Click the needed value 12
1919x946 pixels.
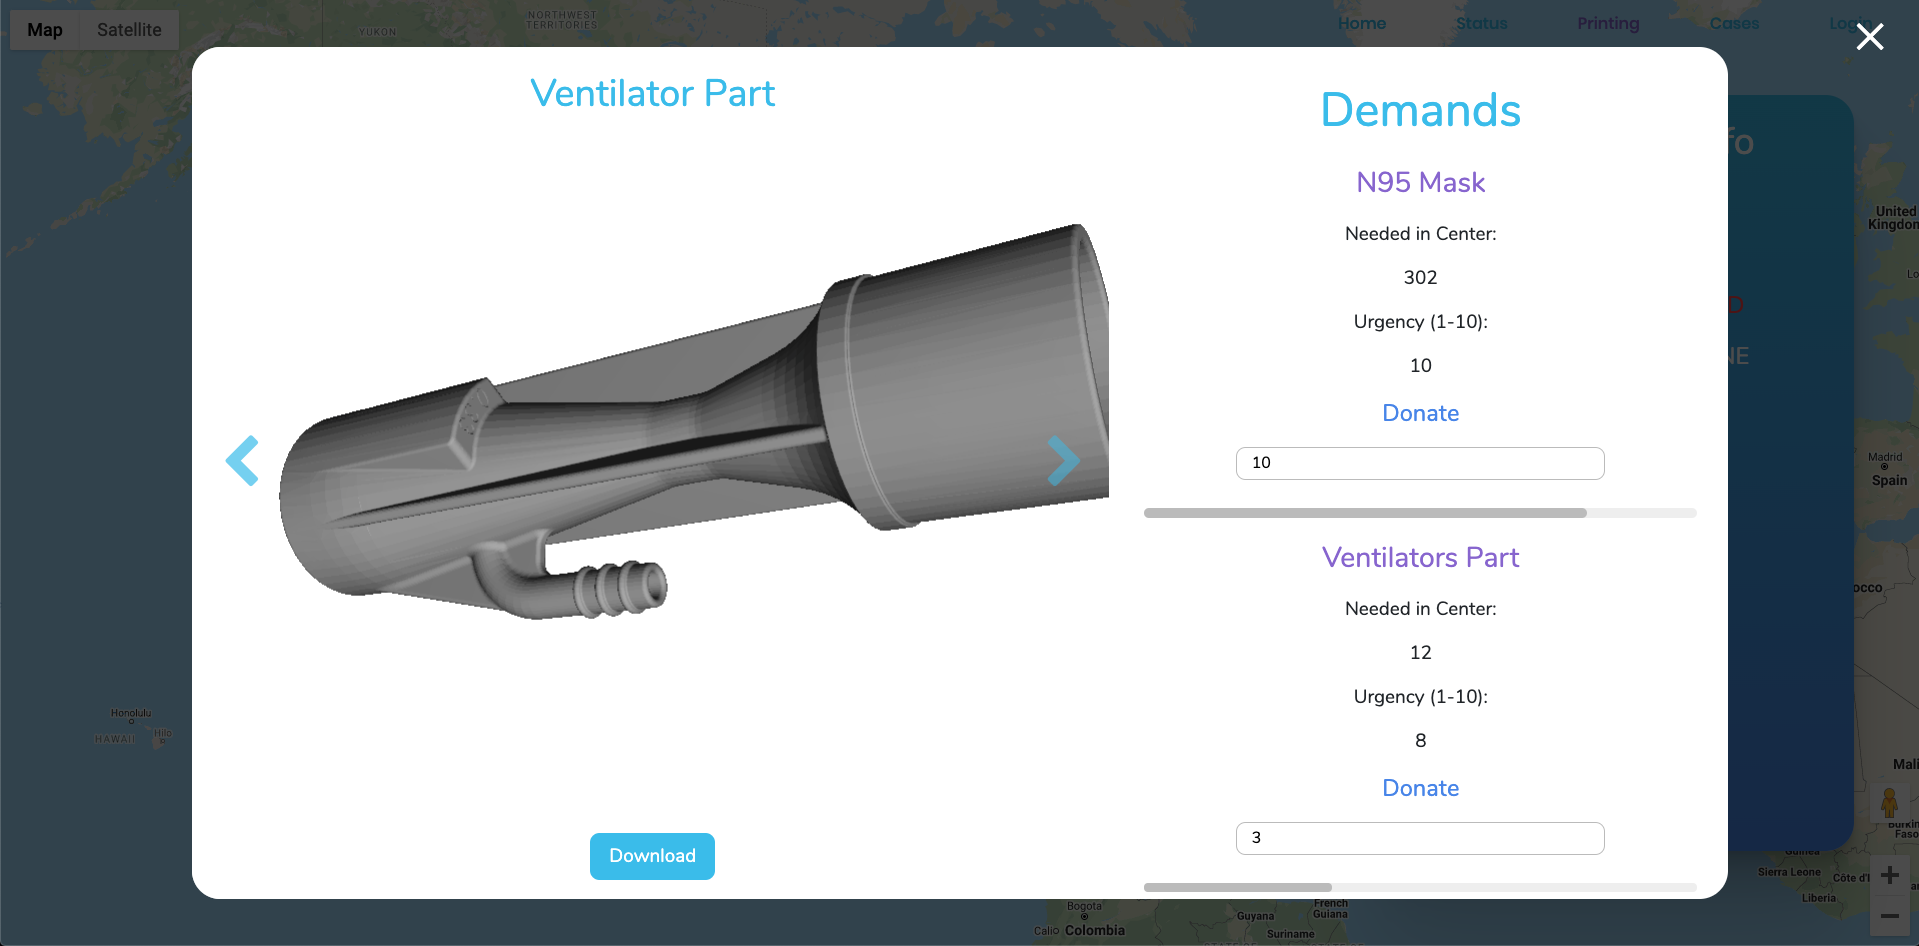point(1420,652)
